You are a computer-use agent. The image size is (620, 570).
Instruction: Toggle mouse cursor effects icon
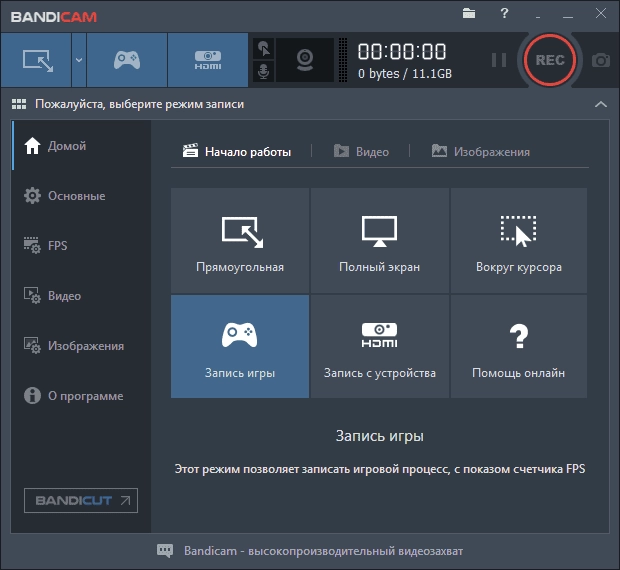(x=263, y=49)
